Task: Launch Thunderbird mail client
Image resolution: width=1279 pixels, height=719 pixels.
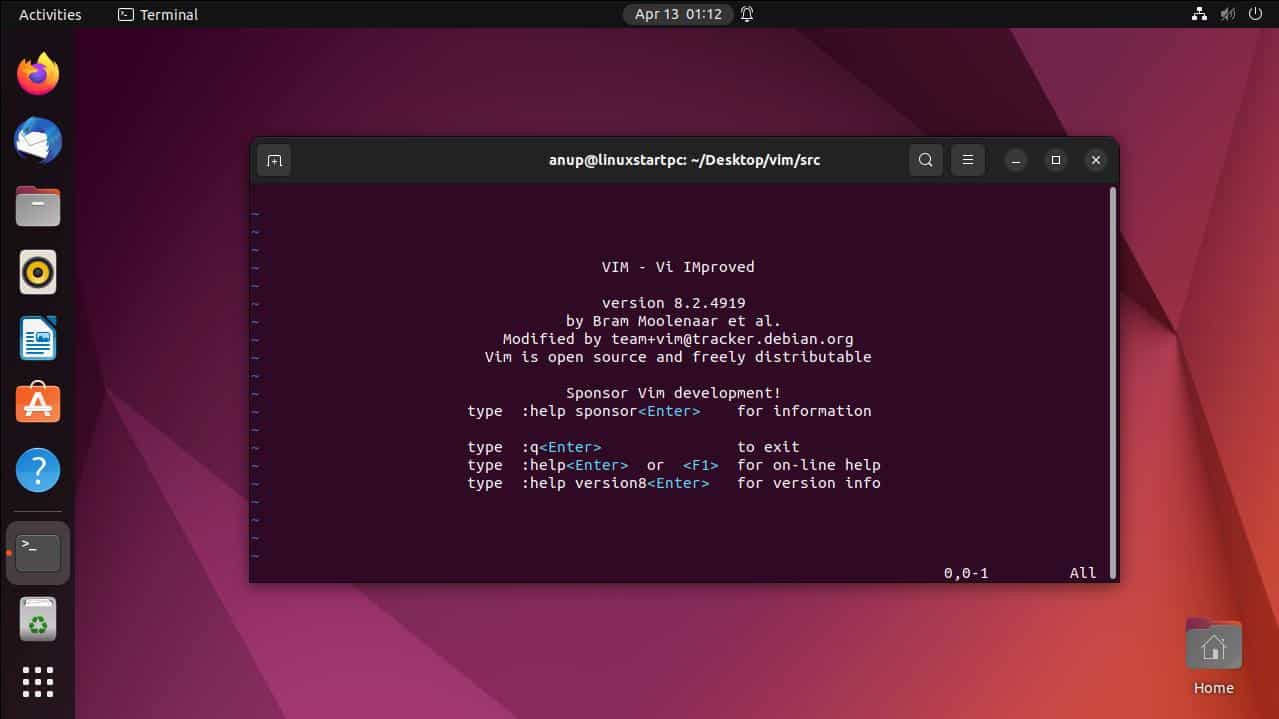Action: [38, 140]
